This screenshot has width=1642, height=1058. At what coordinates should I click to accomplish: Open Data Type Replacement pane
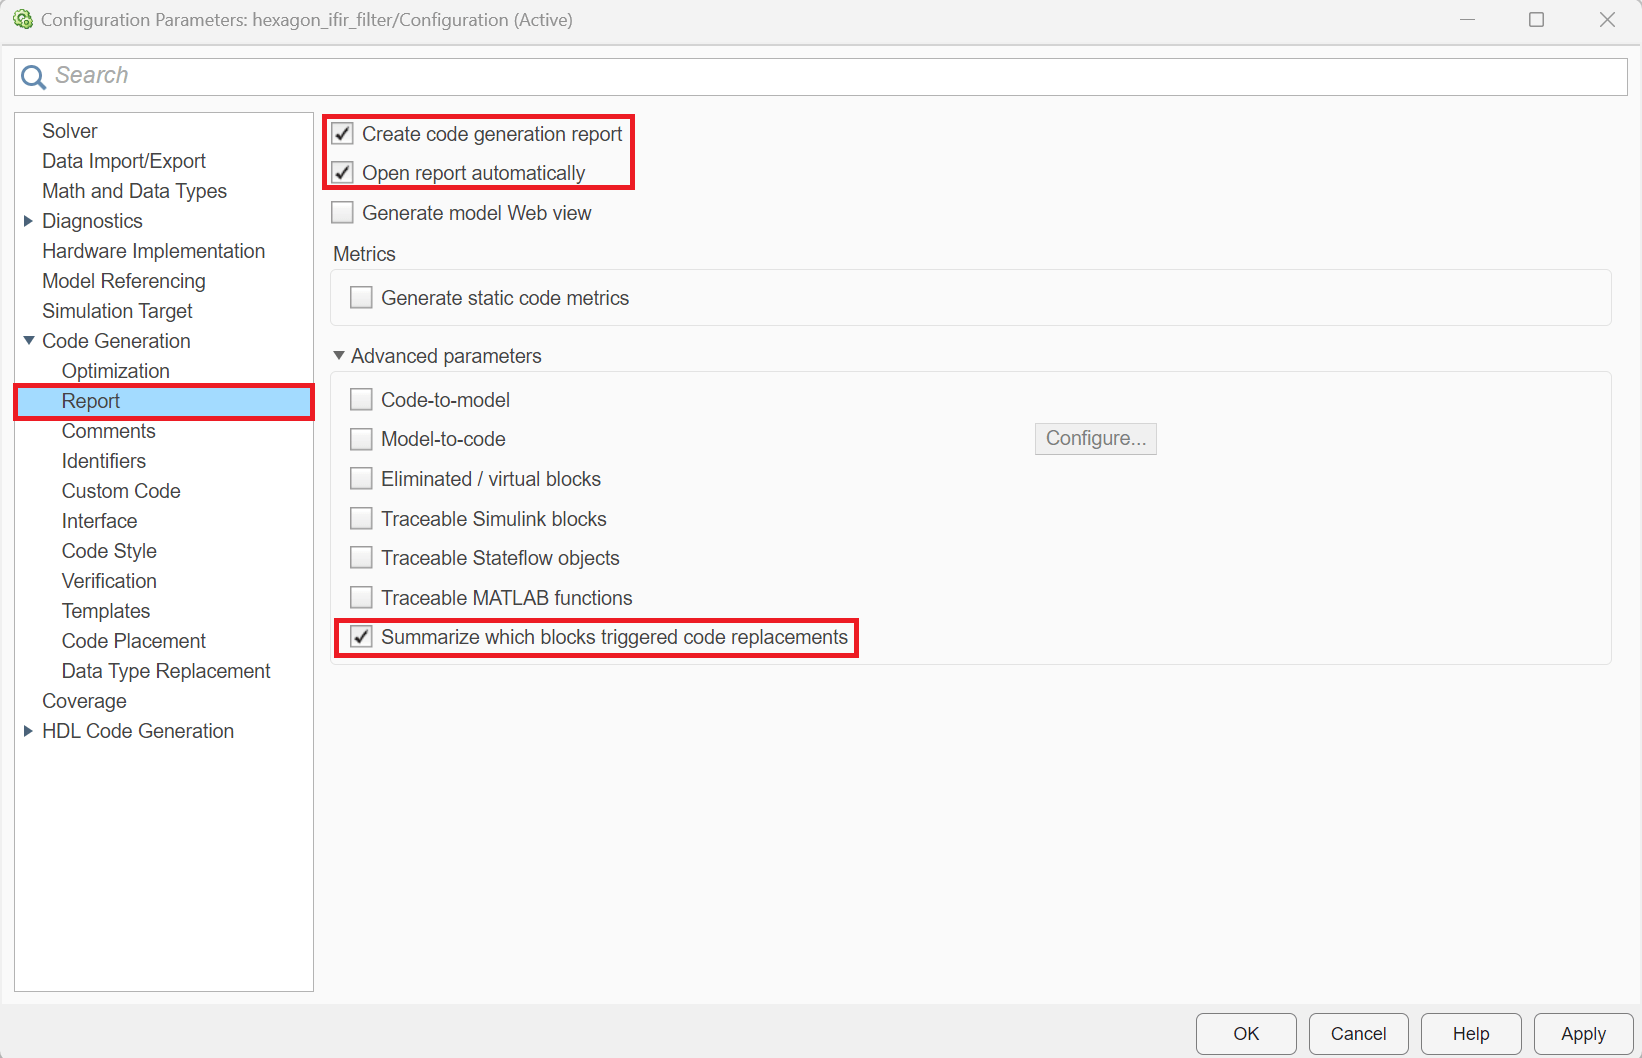coord(166,671)
